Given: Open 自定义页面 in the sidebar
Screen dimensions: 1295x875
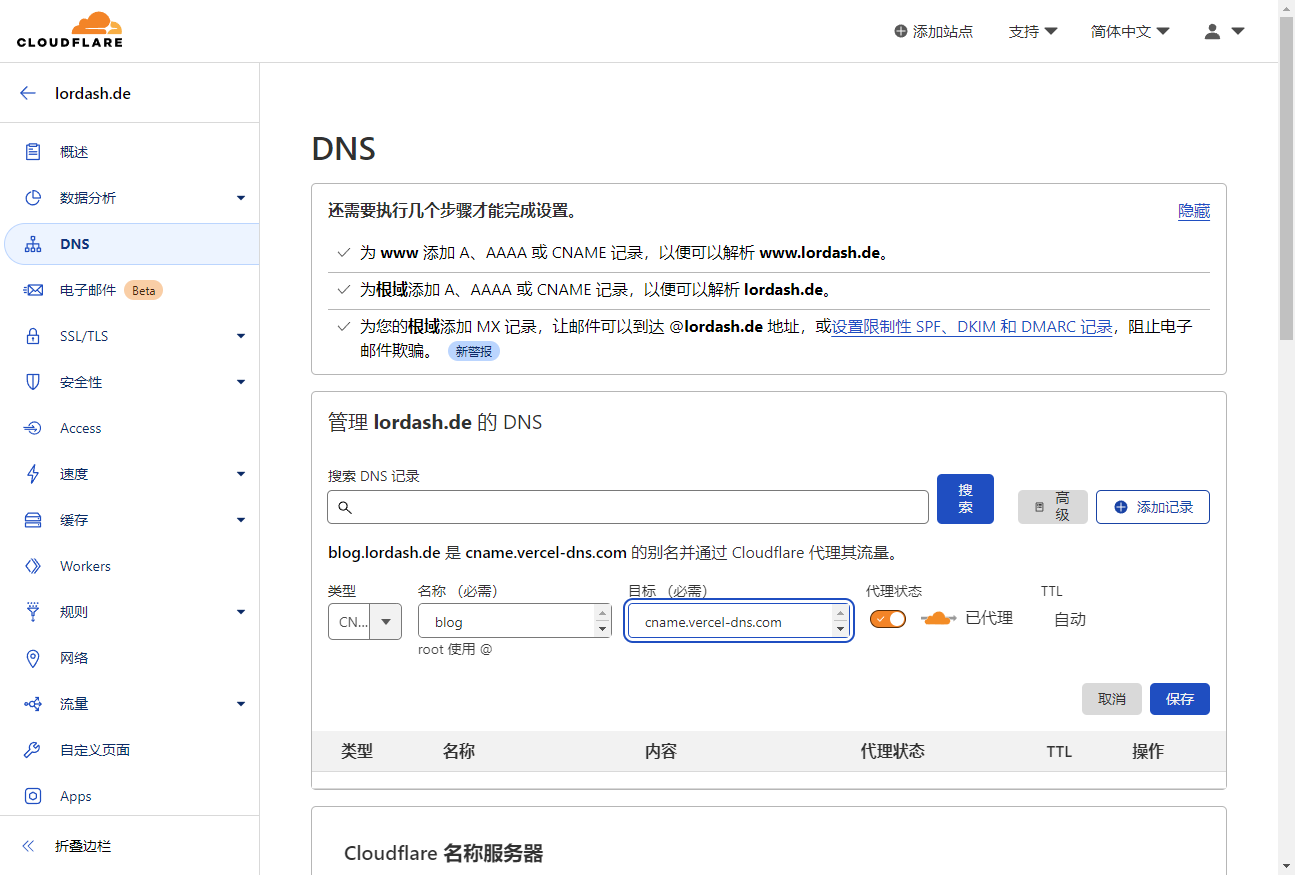Looking at the screenshot, I should [x=130, y=750].
